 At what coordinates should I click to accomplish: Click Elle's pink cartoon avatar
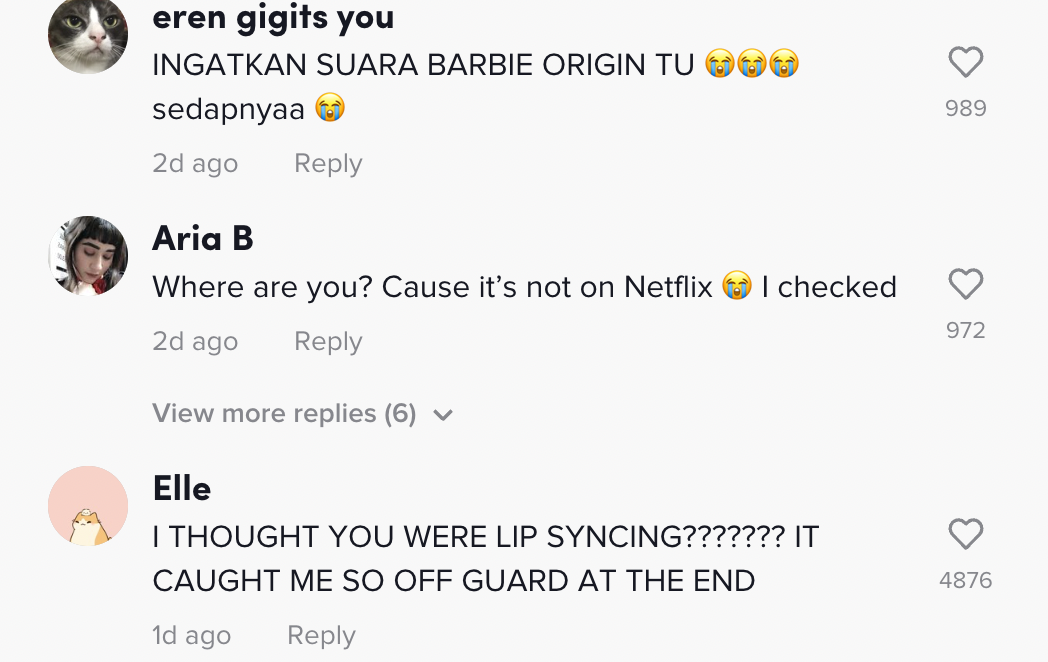88,506
